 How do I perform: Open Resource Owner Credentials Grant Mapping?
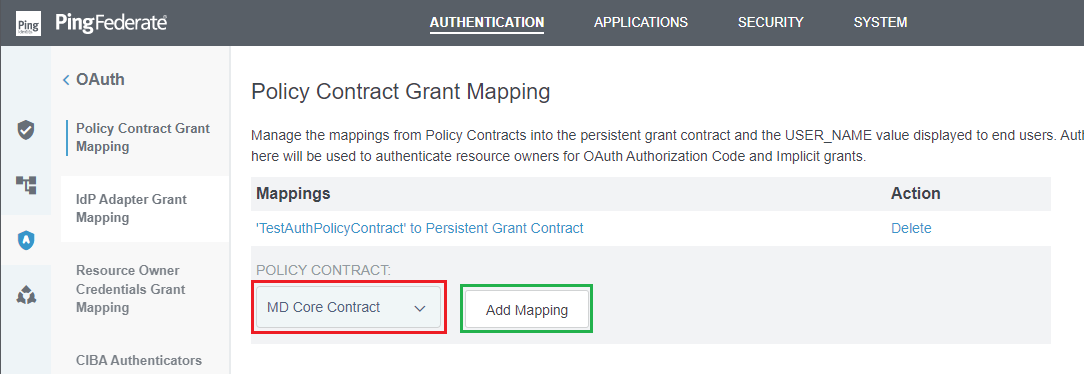tap(131, 289)
